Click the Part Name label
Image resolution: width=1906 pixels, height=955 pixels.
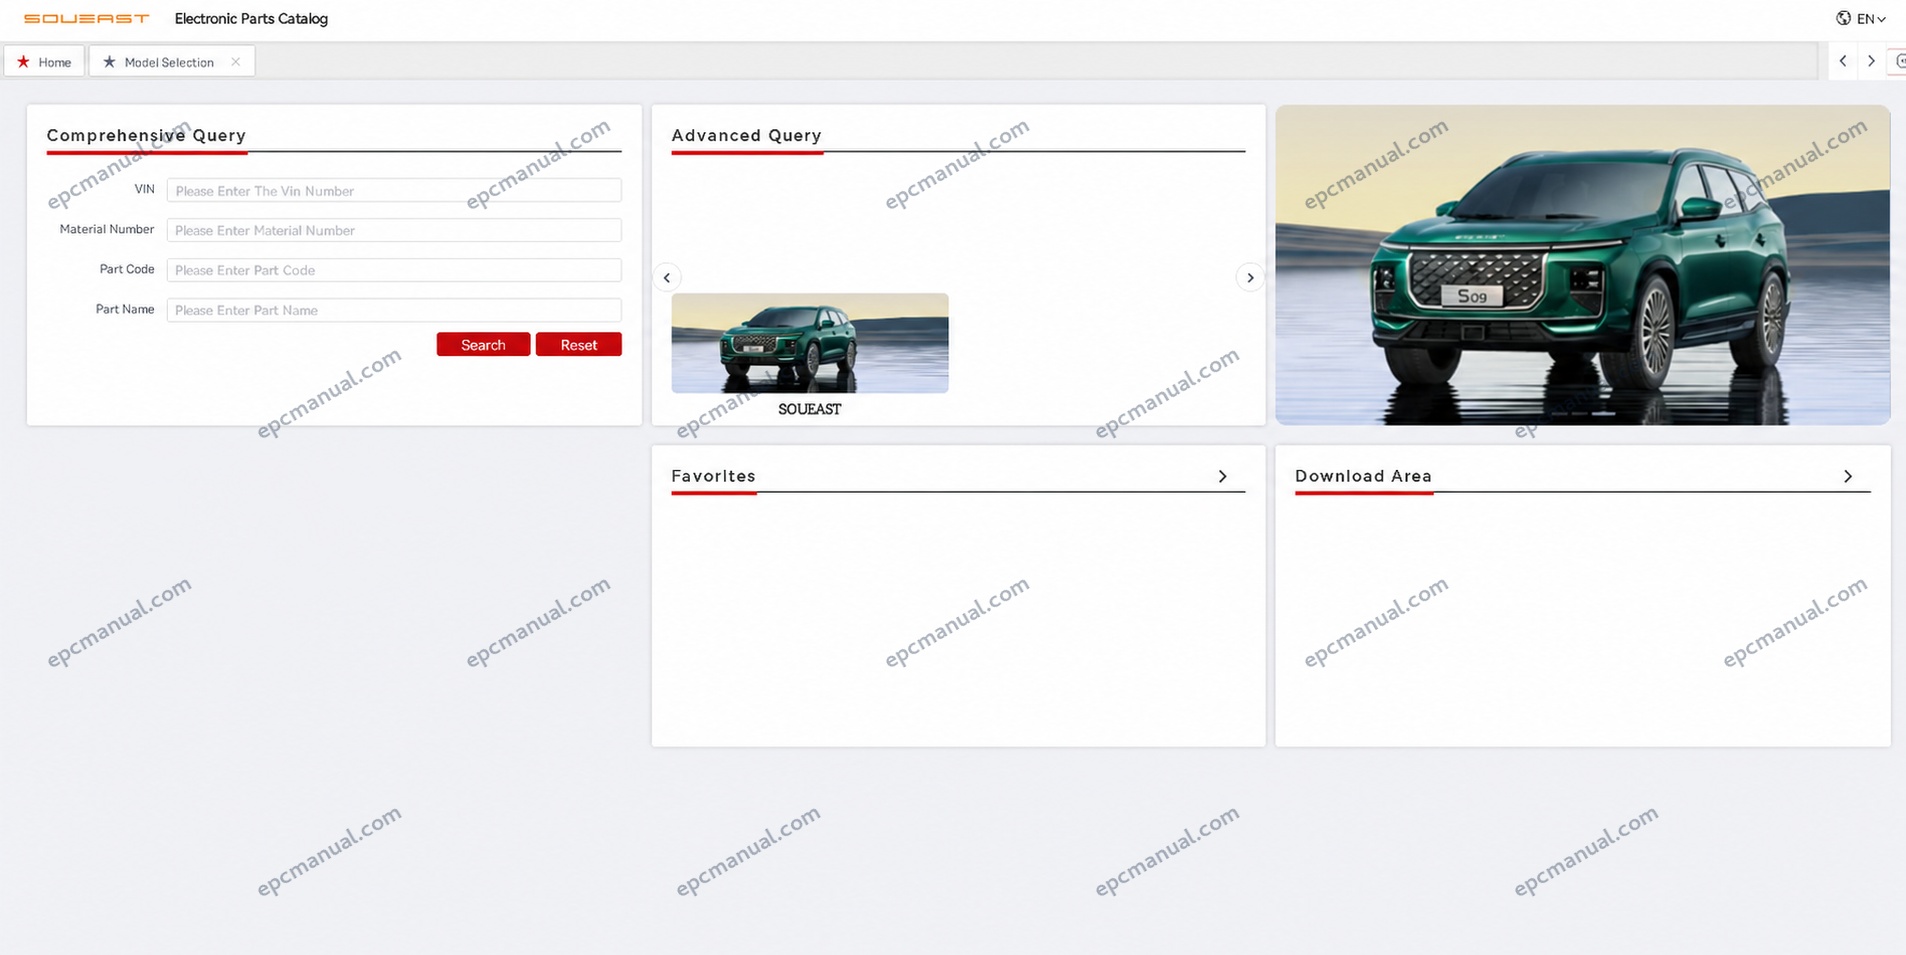[x=125, y=309]
